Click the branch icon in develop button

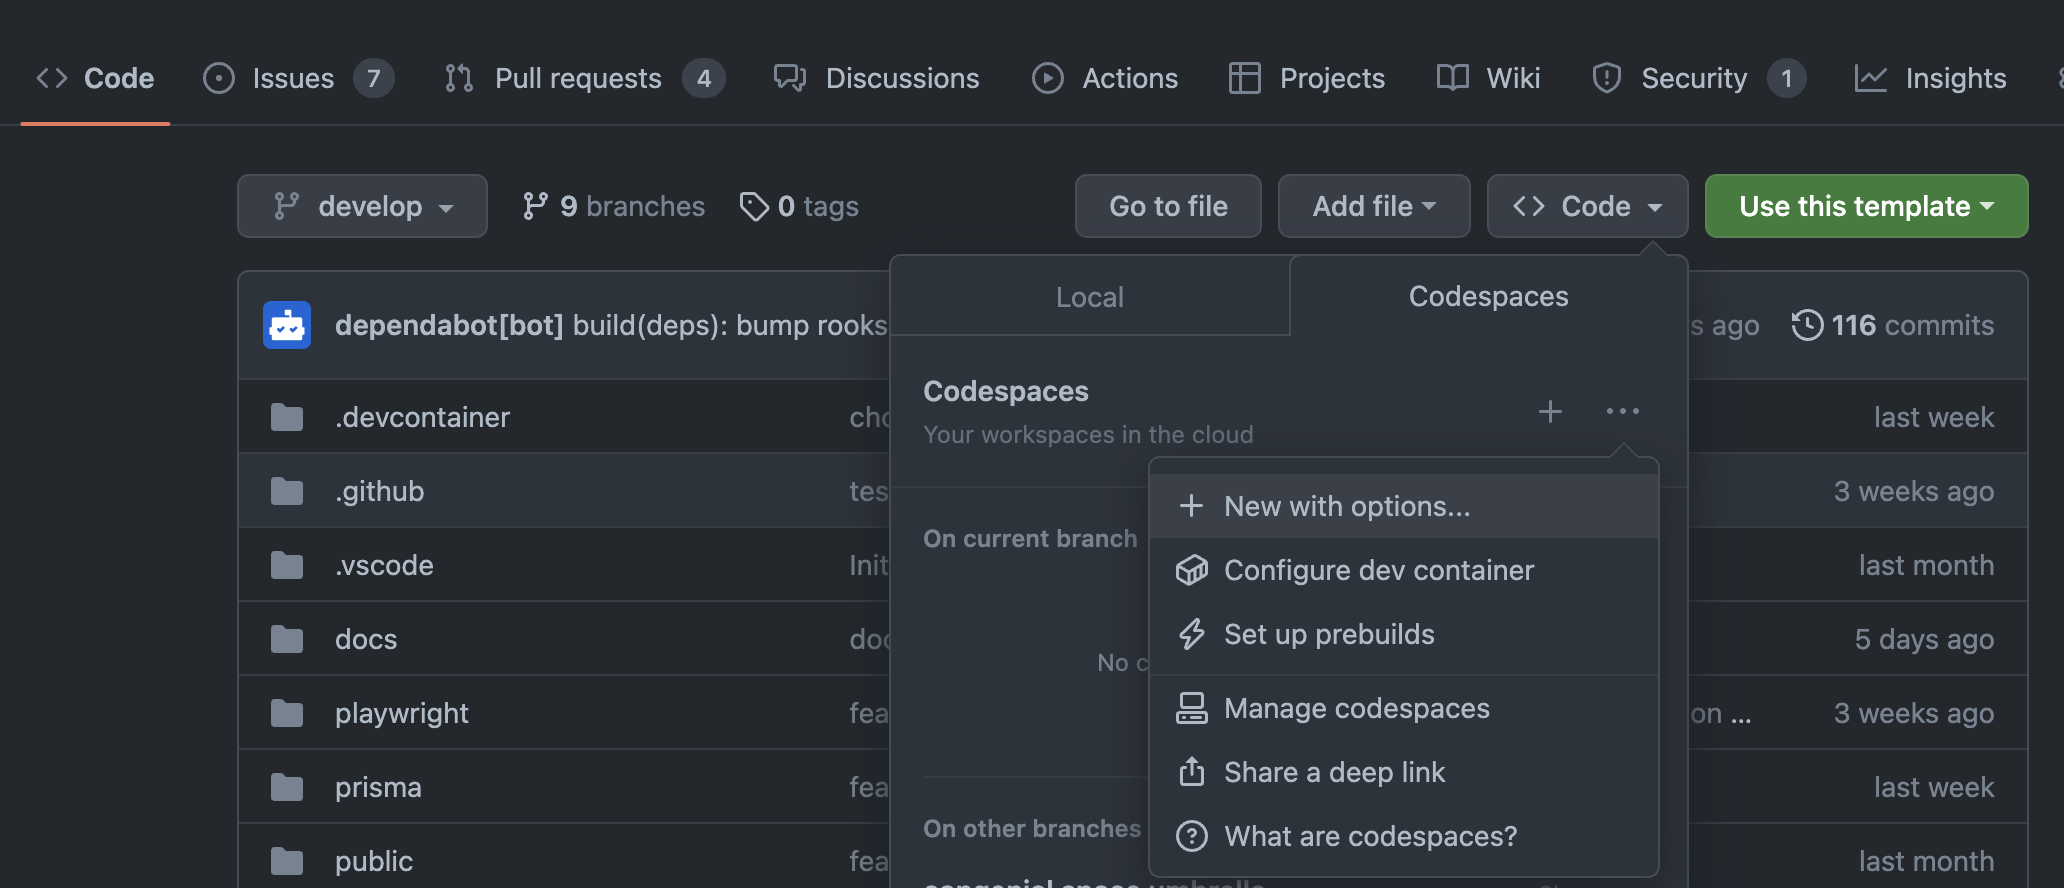287,206
